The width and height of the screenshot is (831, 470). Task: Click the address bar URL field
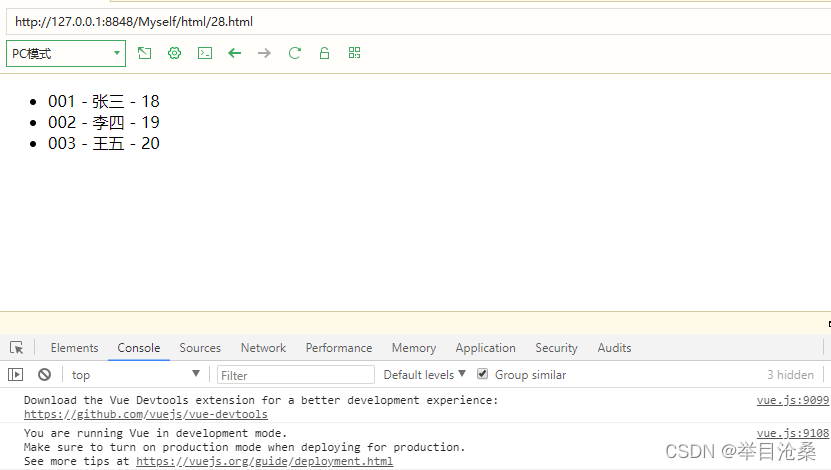[x=418, y=22]
